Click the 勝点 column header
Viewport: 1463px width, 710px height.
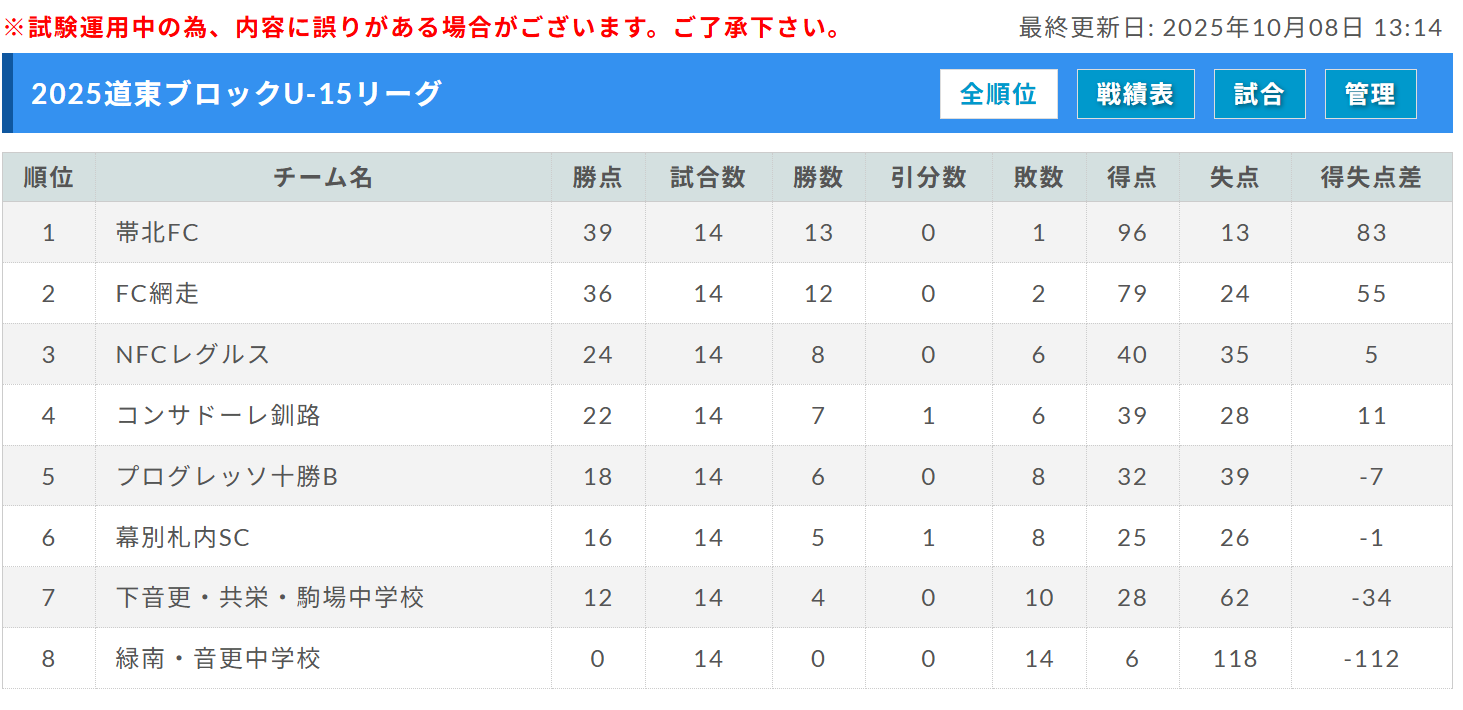pyautogui.click(x=597, y=178)
